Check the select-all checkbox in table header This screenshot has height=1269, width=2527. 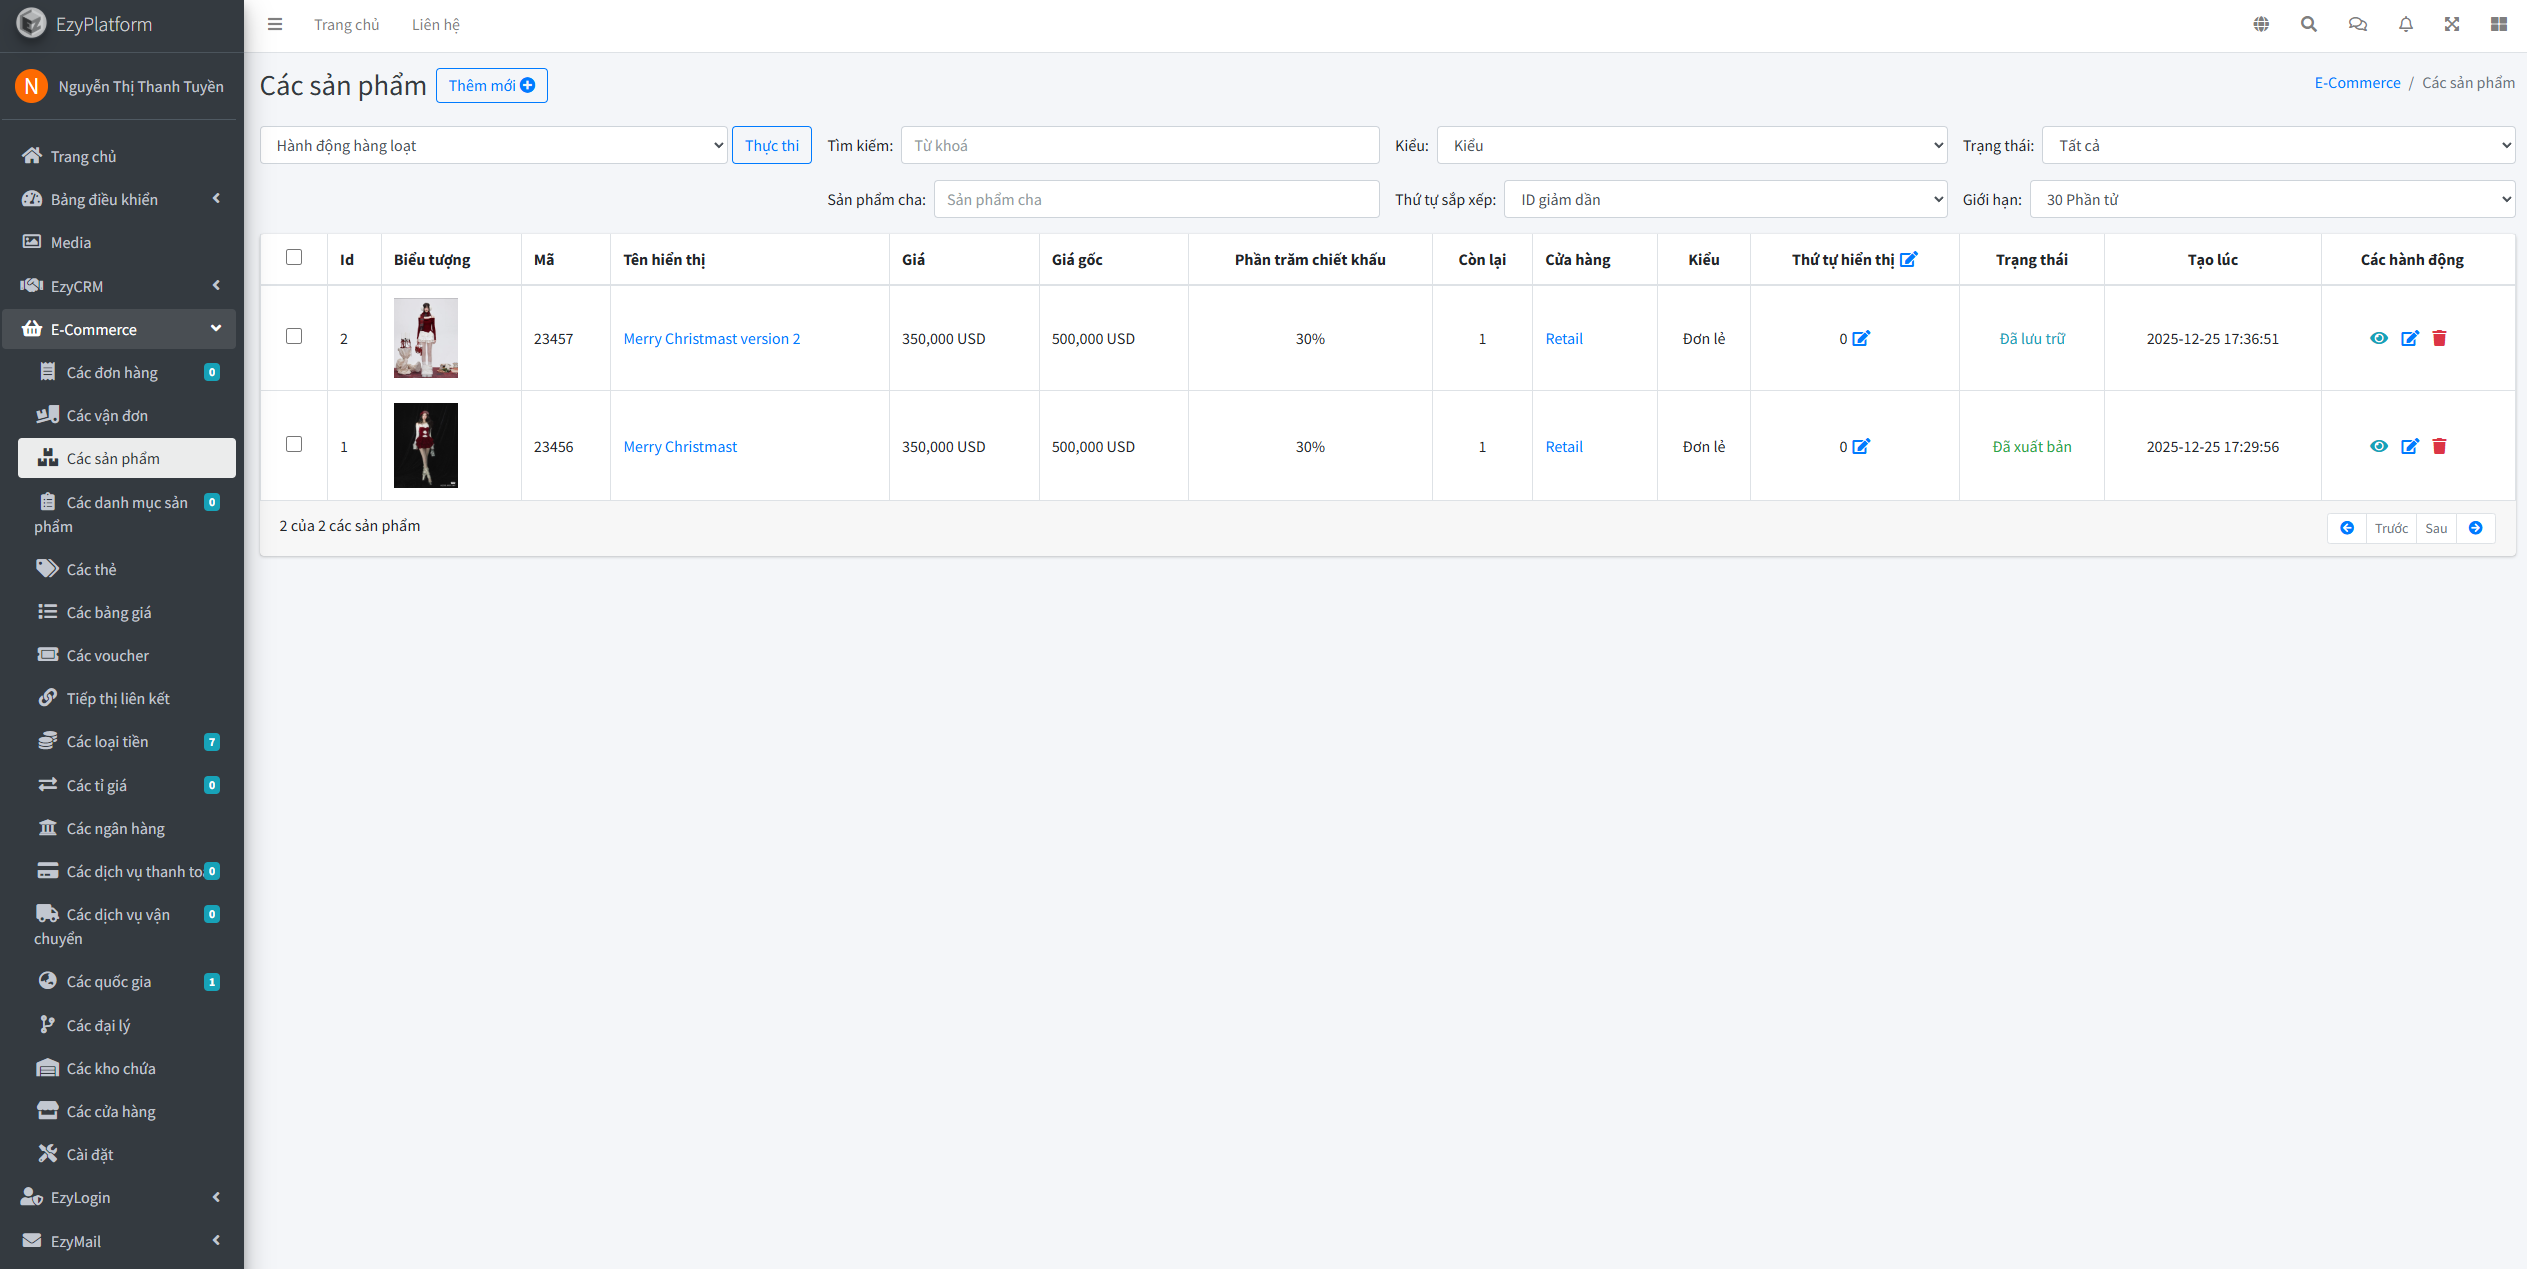point(294,257)
